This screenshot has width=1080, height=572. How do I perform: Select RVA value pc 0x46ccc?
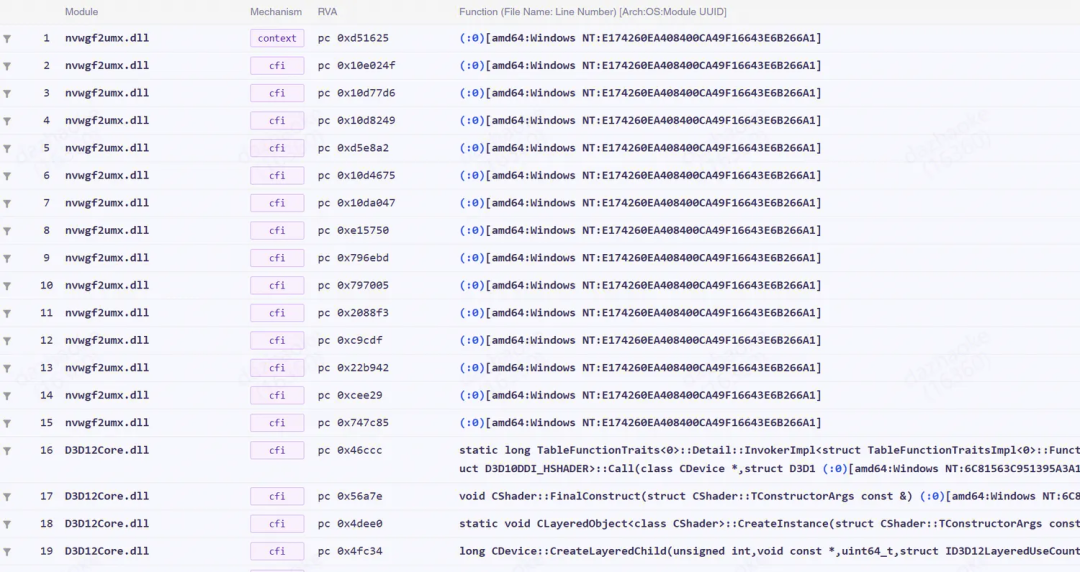(x=350, y=450)
